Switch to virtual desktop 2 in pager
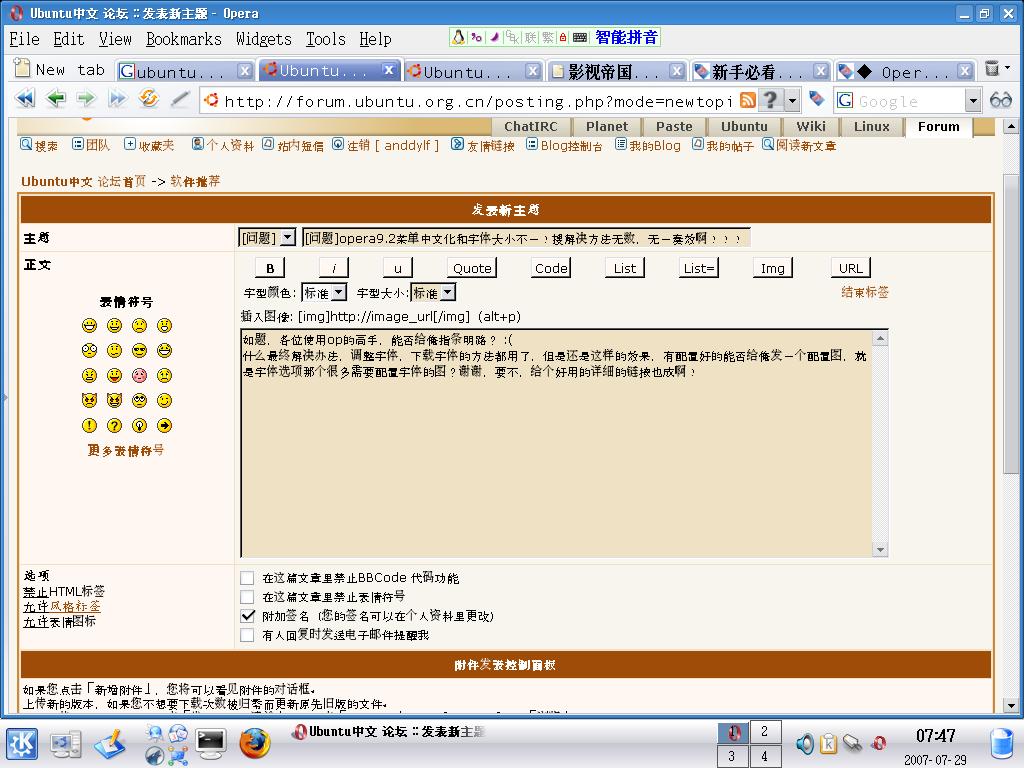This screenshot has width=1024, height=768. [765, 731]
